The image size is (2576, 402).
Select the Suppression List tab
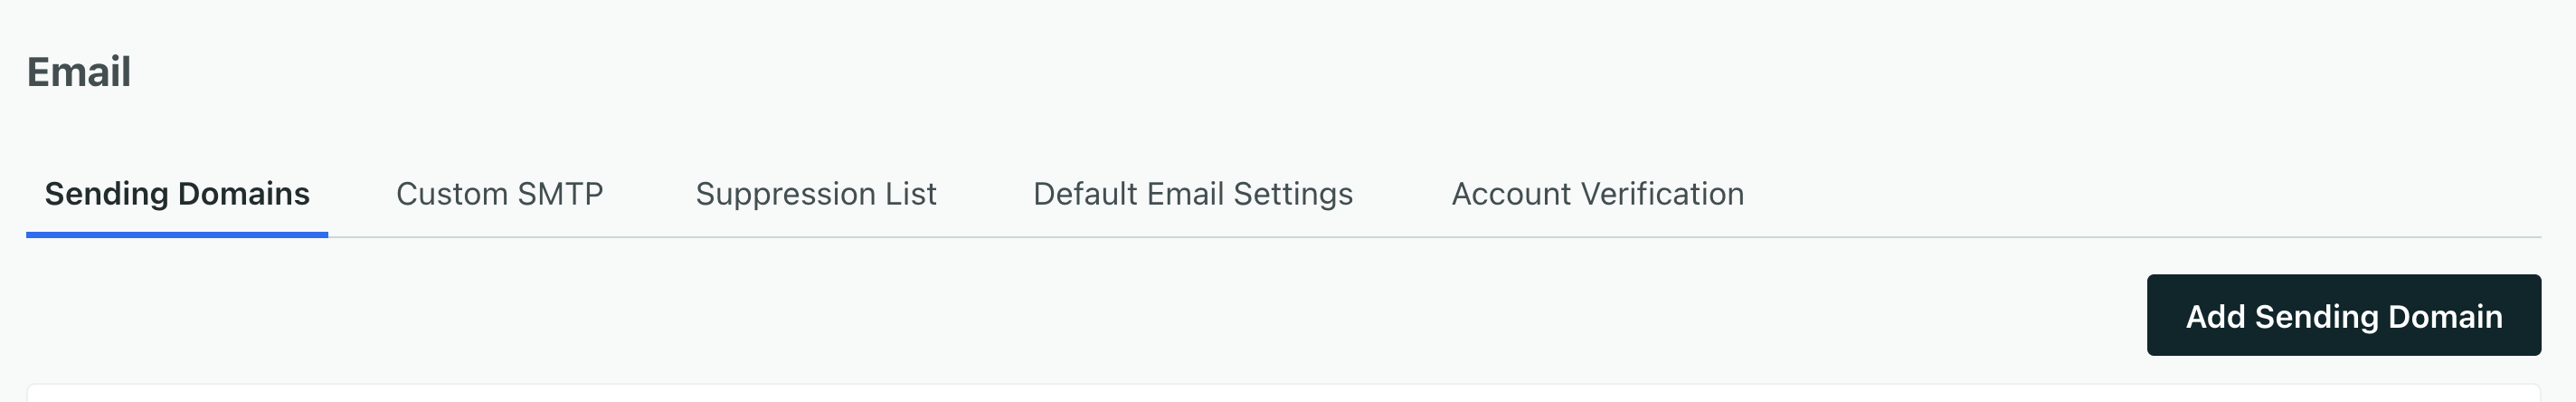tap(815, 194)
